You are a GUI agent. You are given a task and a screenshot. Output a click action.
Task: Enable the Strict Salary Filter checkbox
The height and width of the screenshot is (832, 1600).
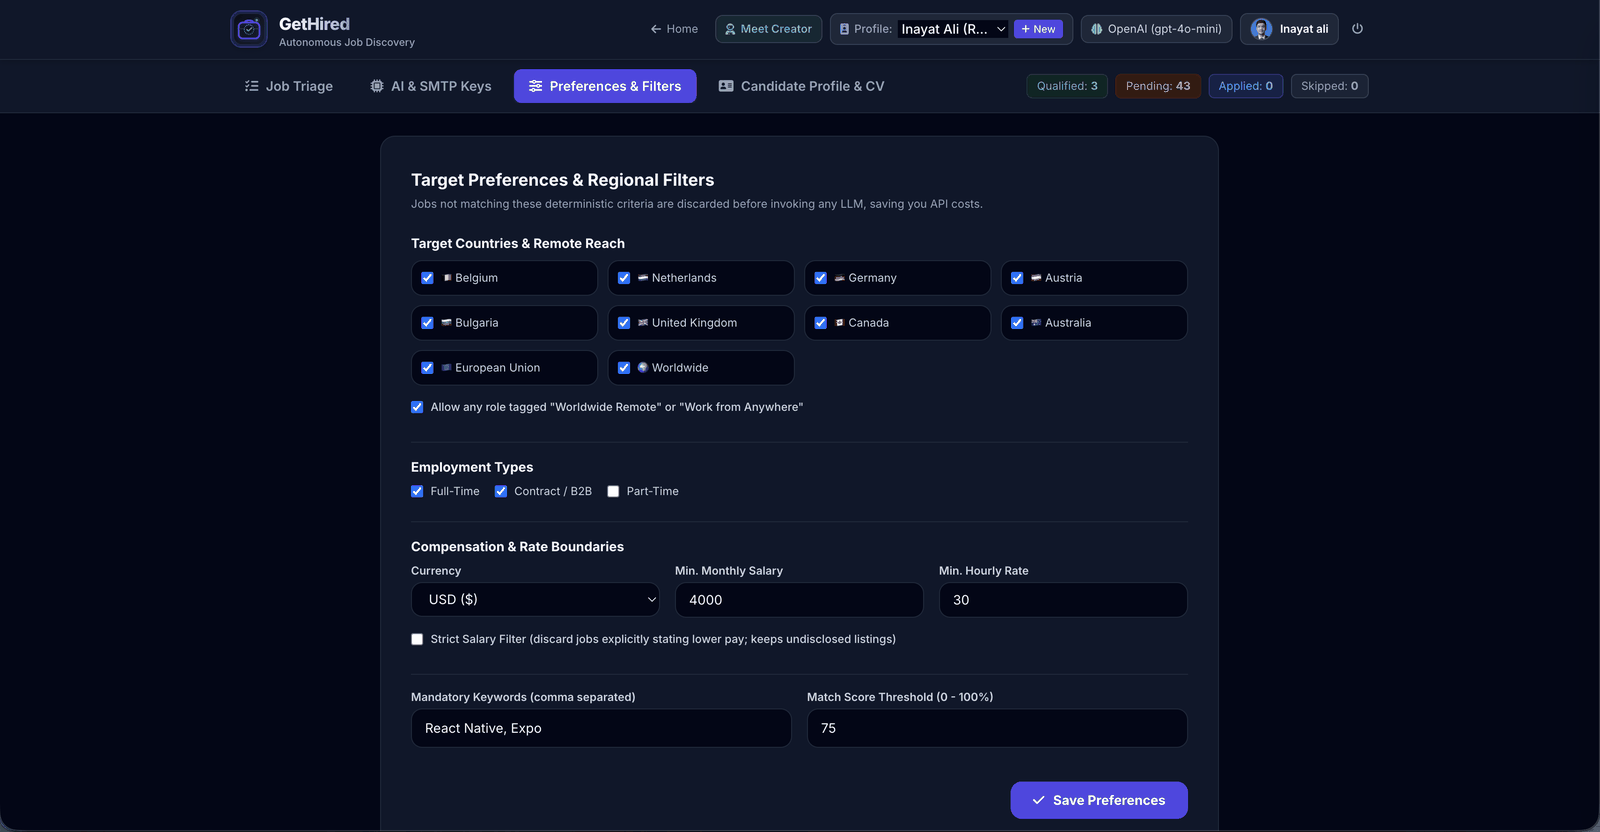(x=417, y=639)
